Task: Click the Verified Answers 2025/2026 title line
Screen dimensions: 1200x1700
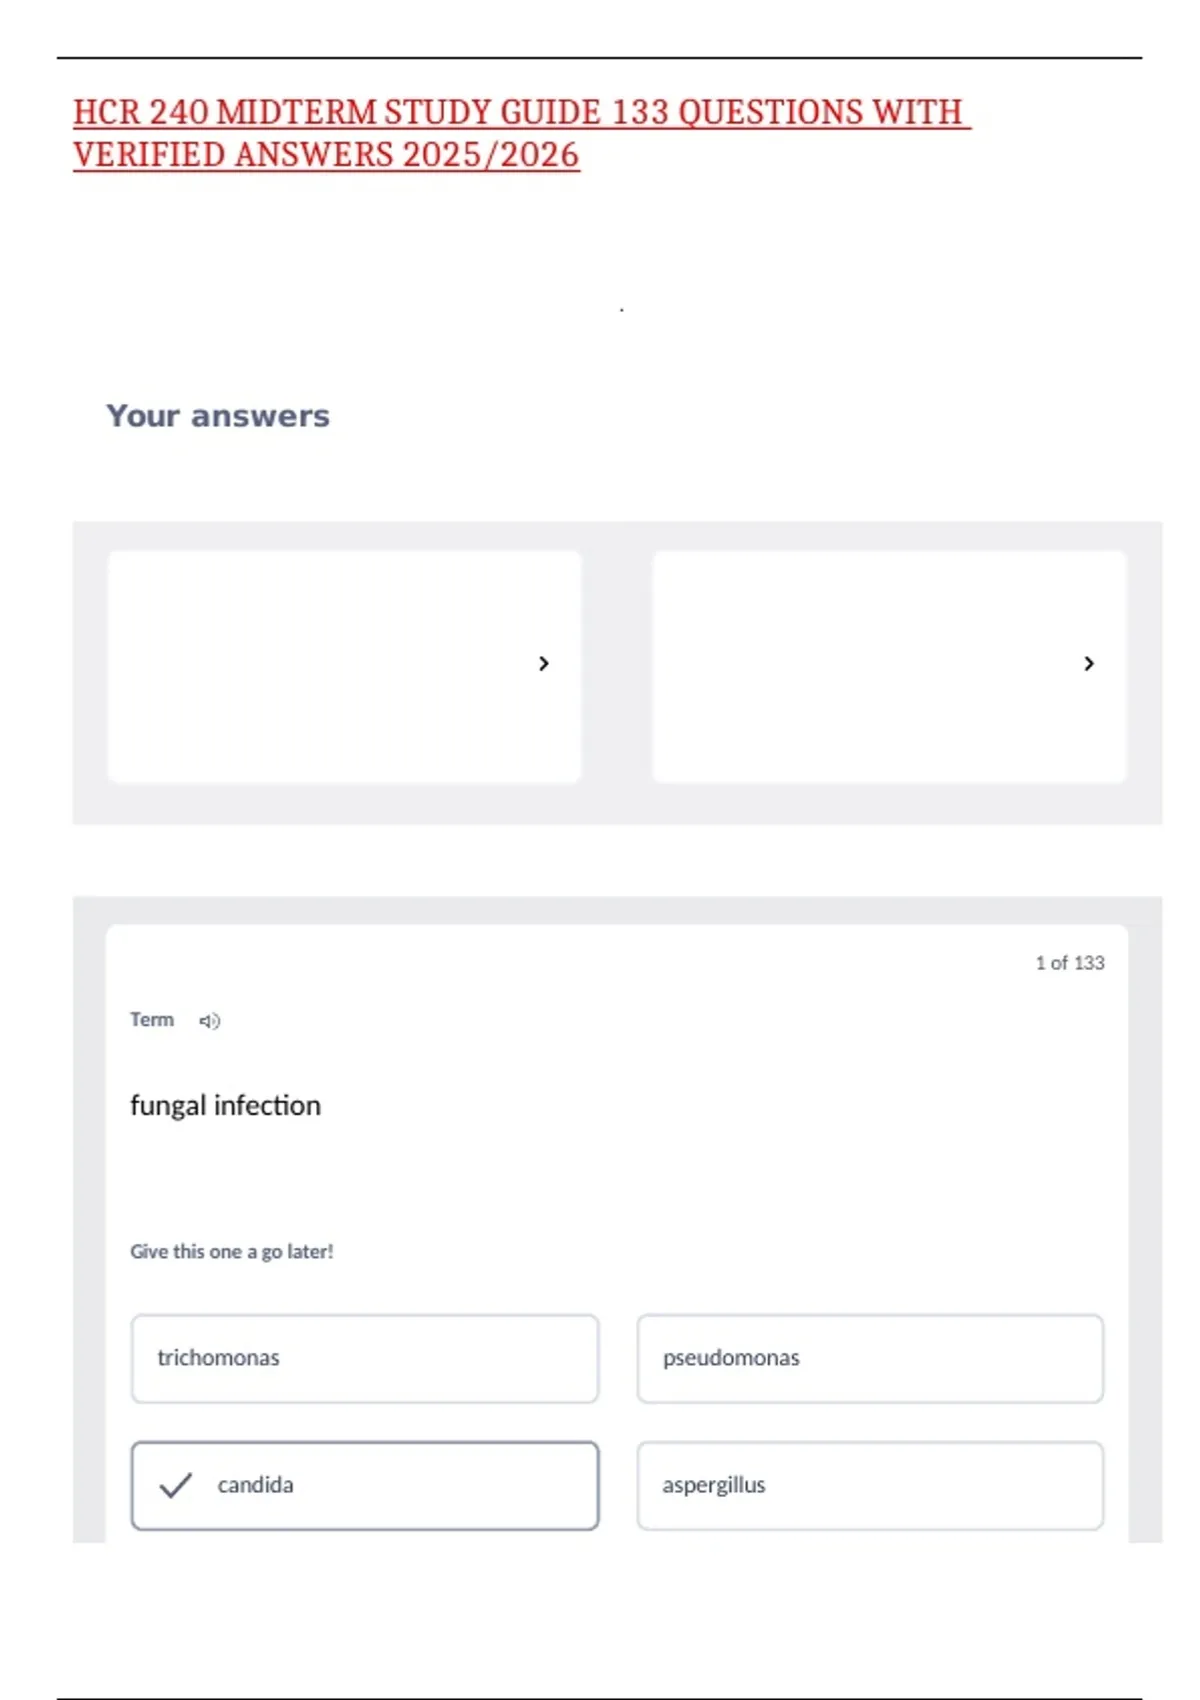Action: point(326,155)
